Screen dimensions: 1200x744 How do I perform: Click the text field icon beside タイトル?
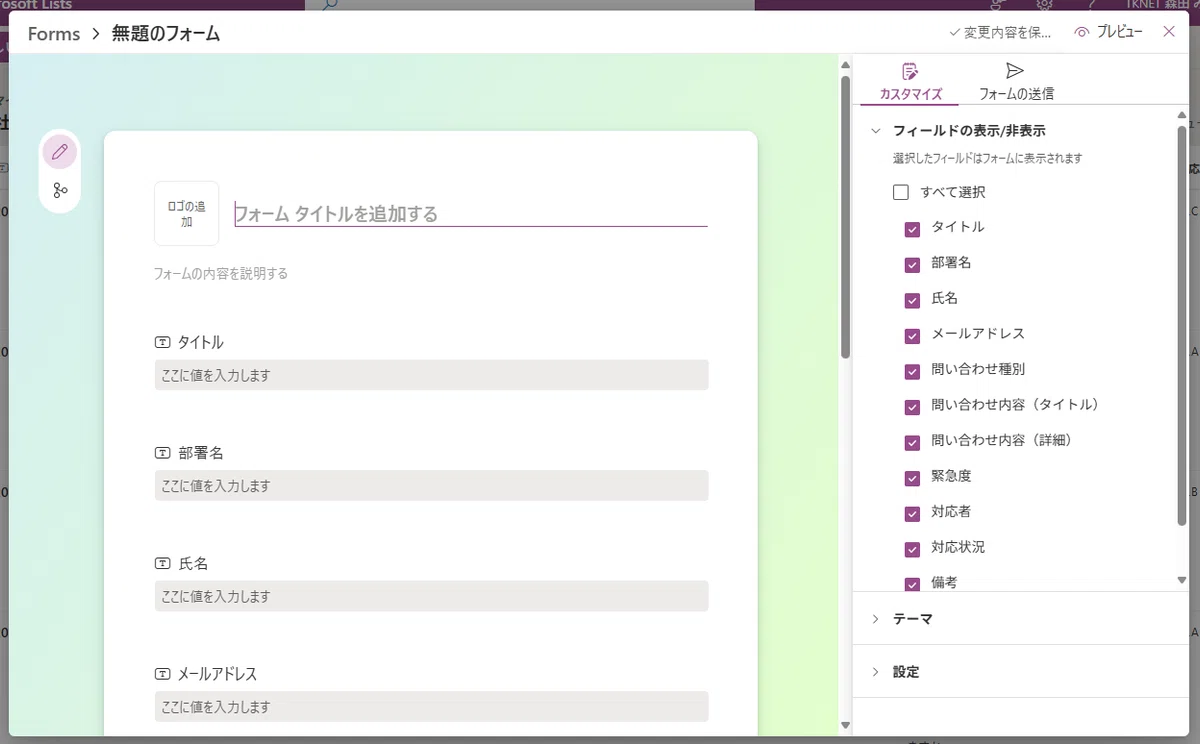click(163, 343)
